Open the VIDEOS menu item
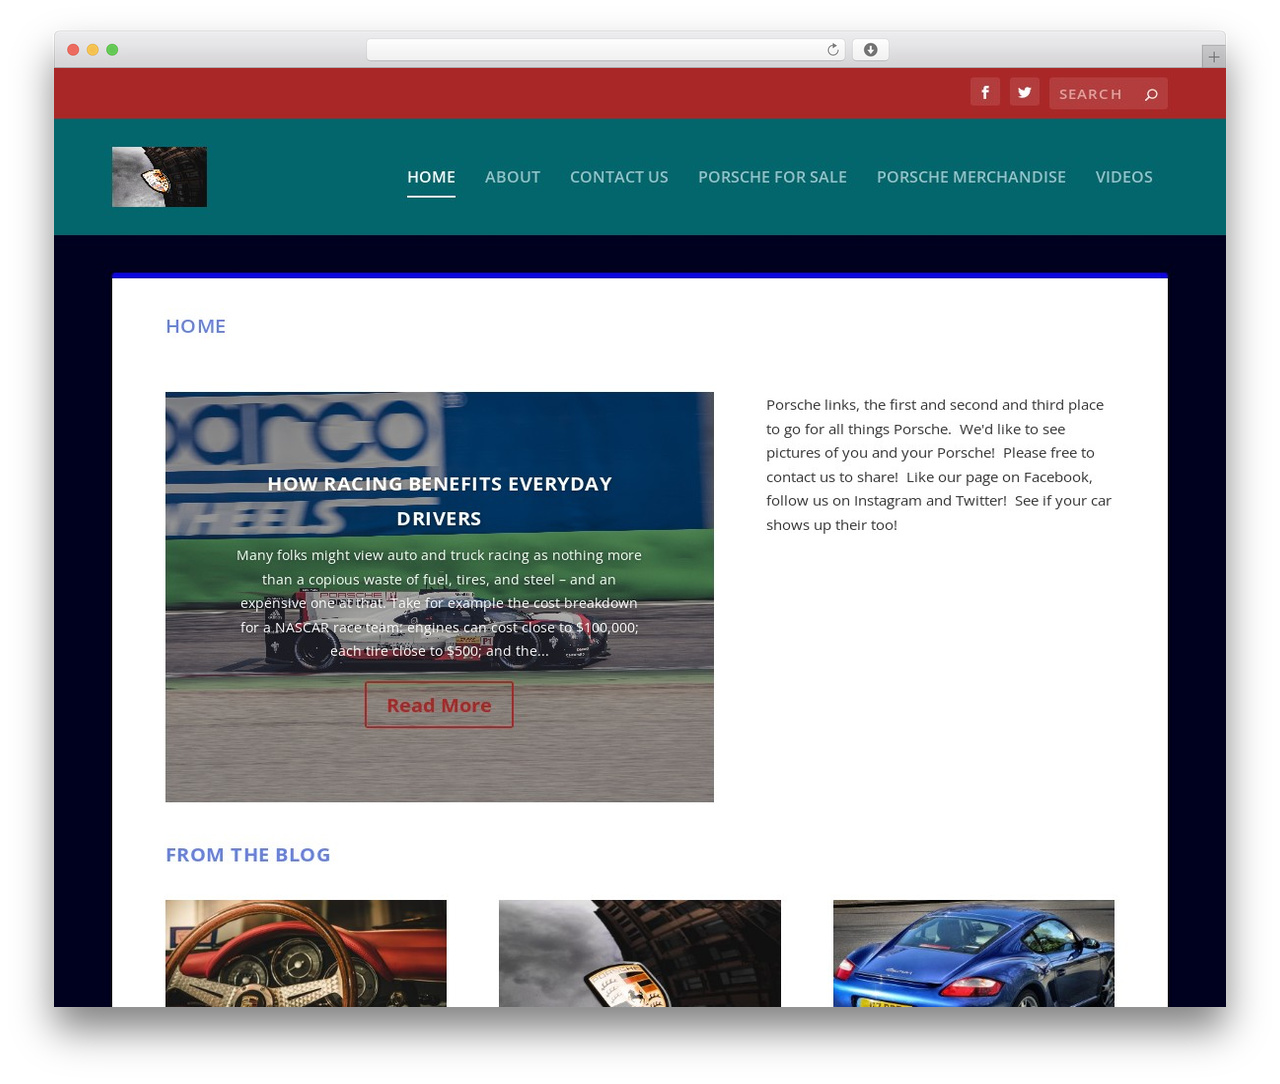1280x1084 pixels. pos(1124,177)
